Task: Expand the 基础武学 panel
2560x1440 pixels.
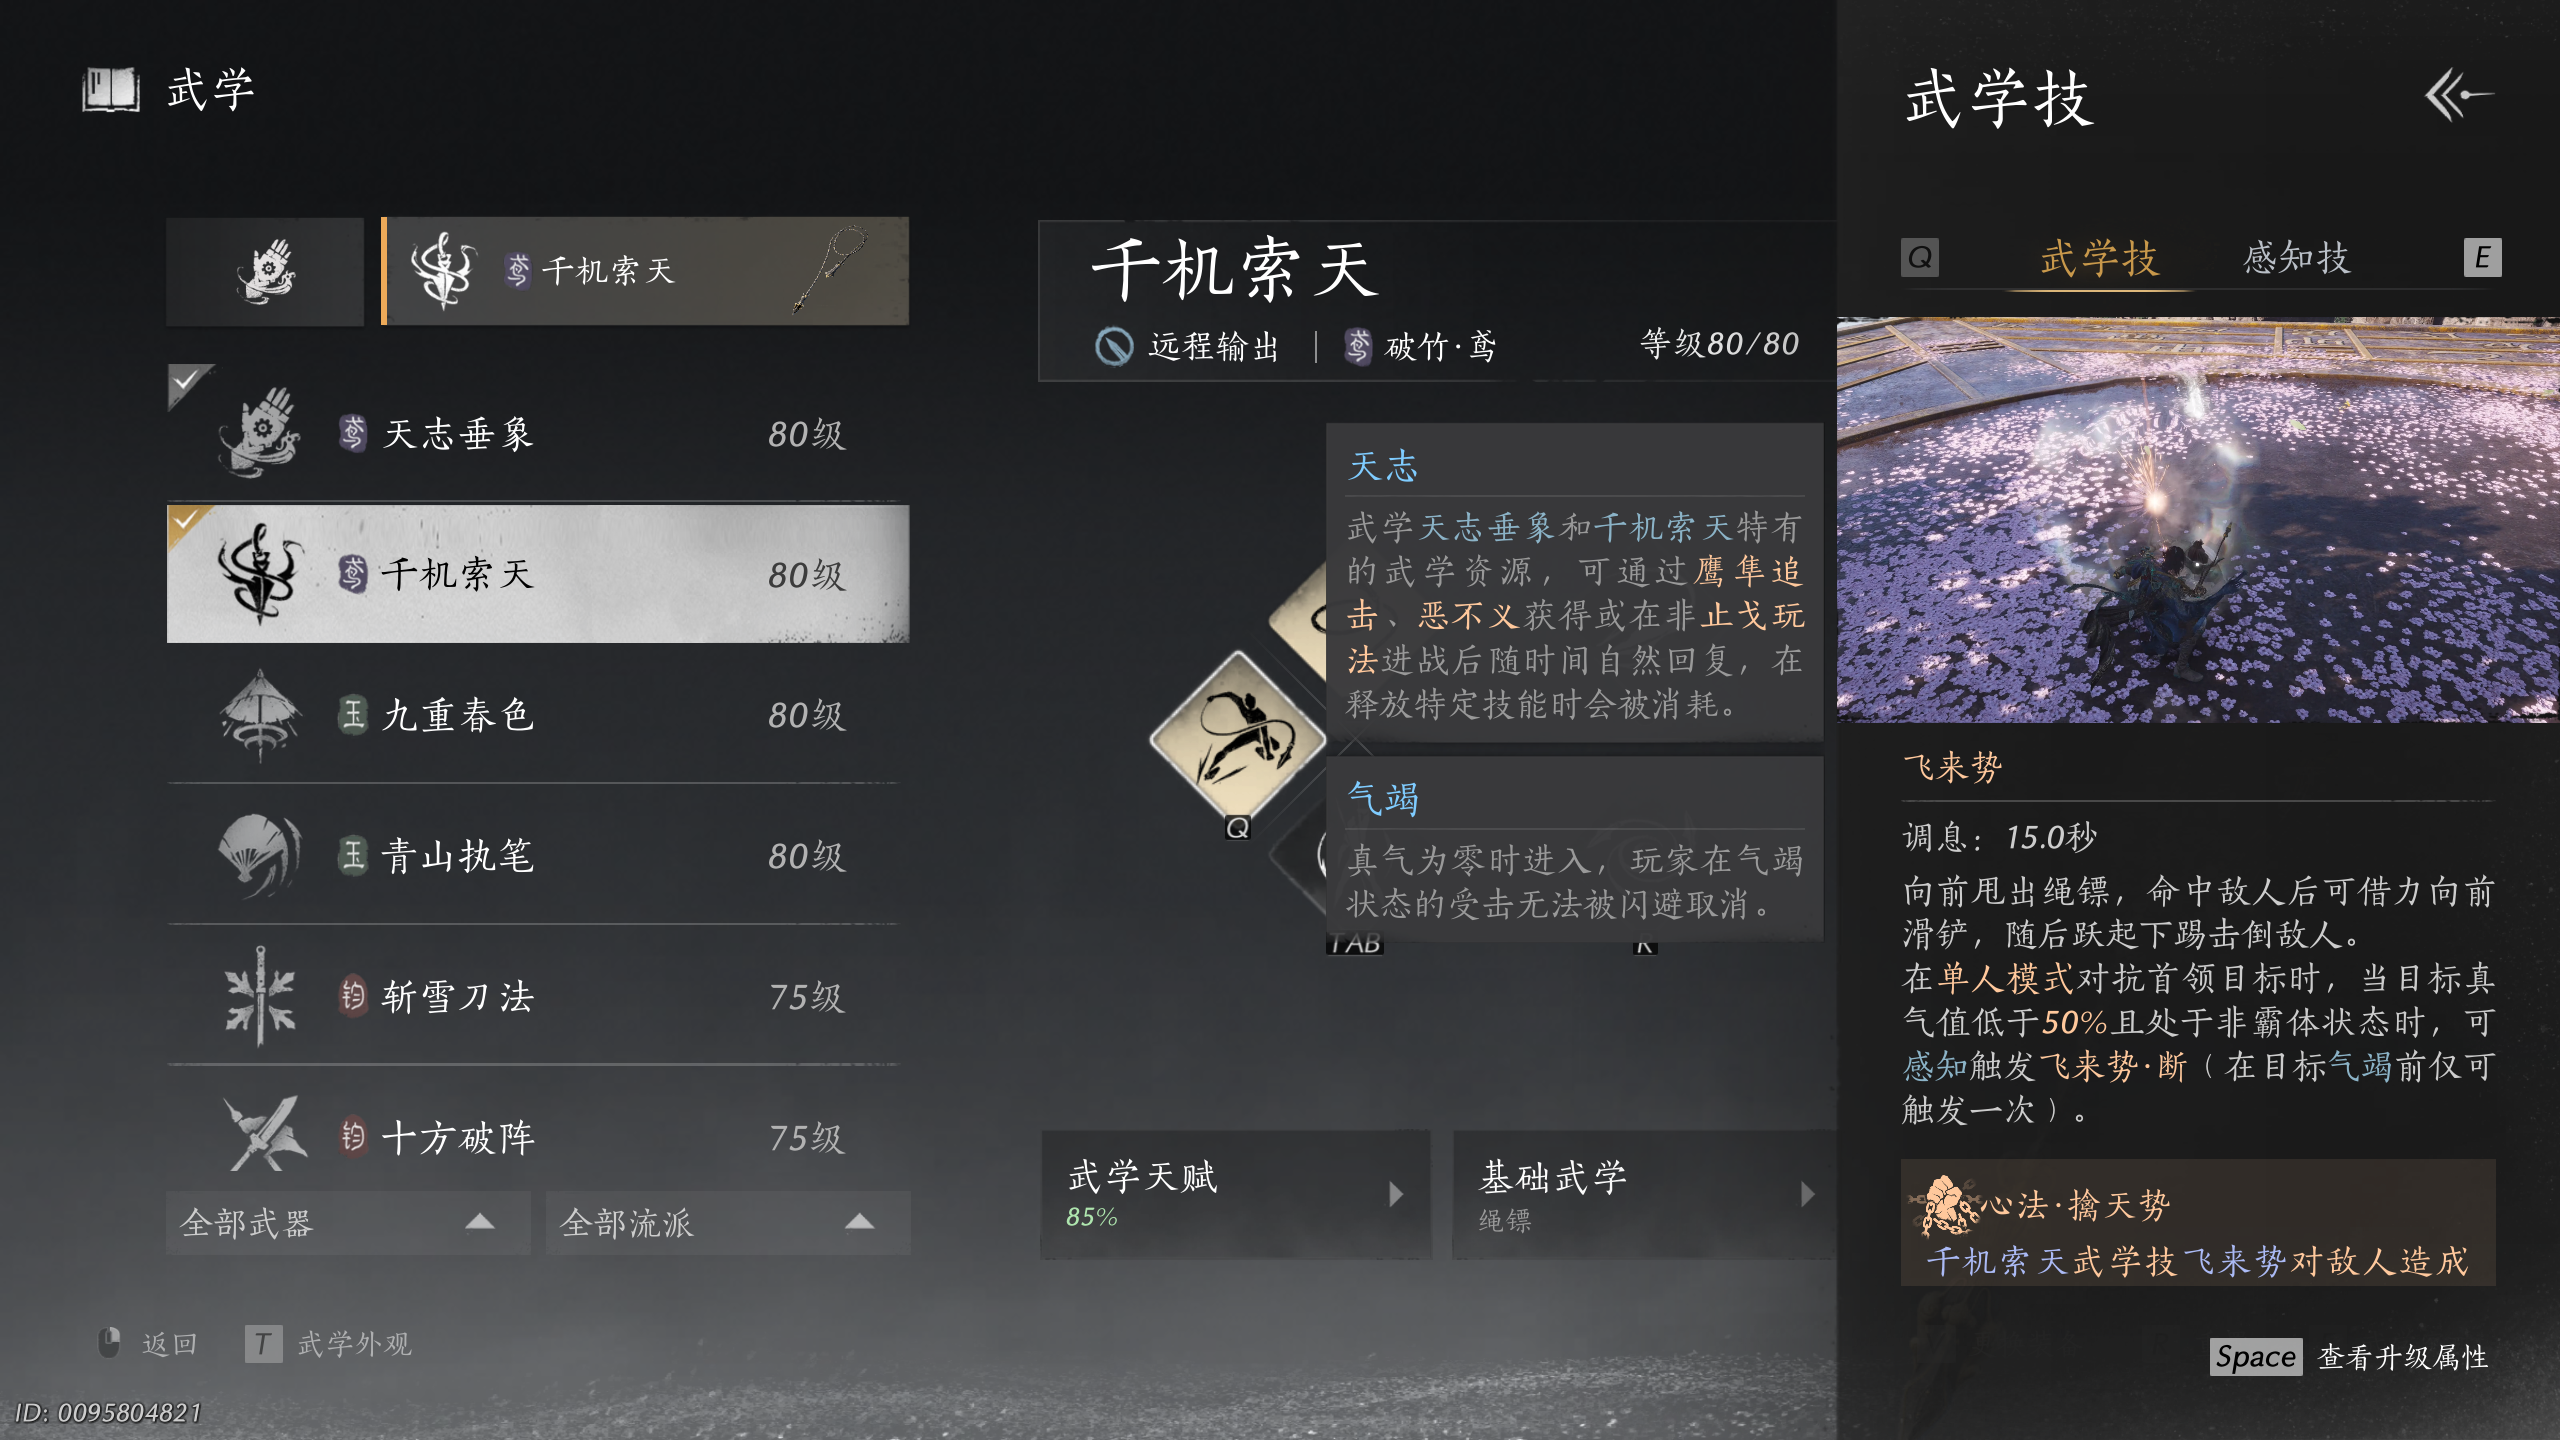Action: 1644,1194
